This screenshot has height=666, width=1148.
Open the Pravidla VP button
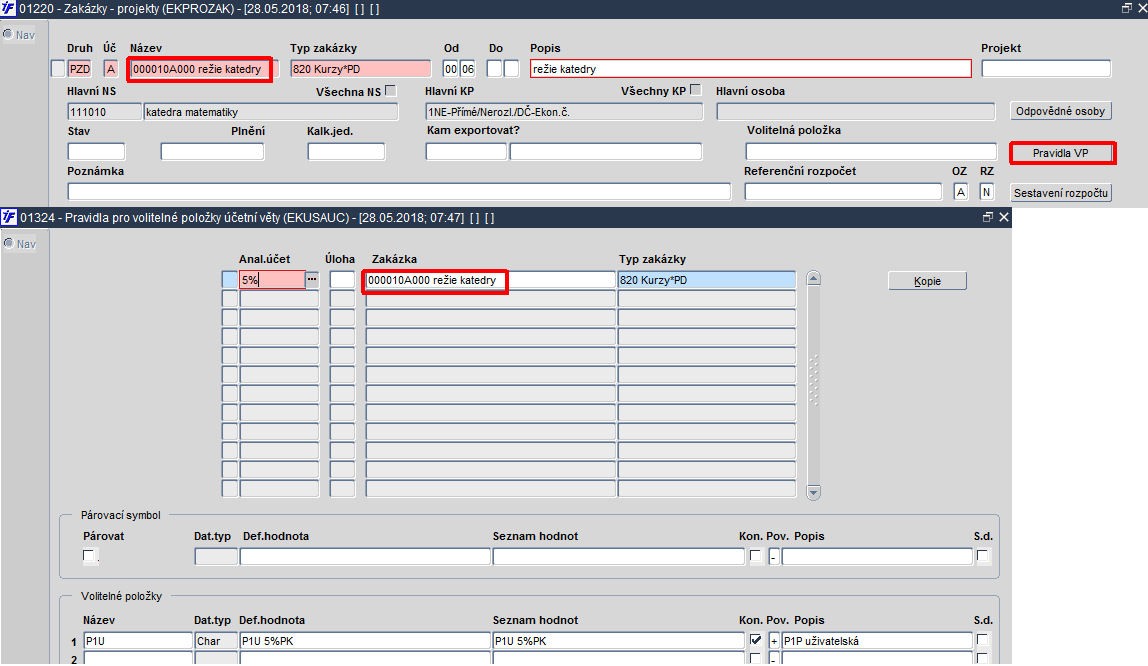pyautogui.click(x=1060, y=153)
